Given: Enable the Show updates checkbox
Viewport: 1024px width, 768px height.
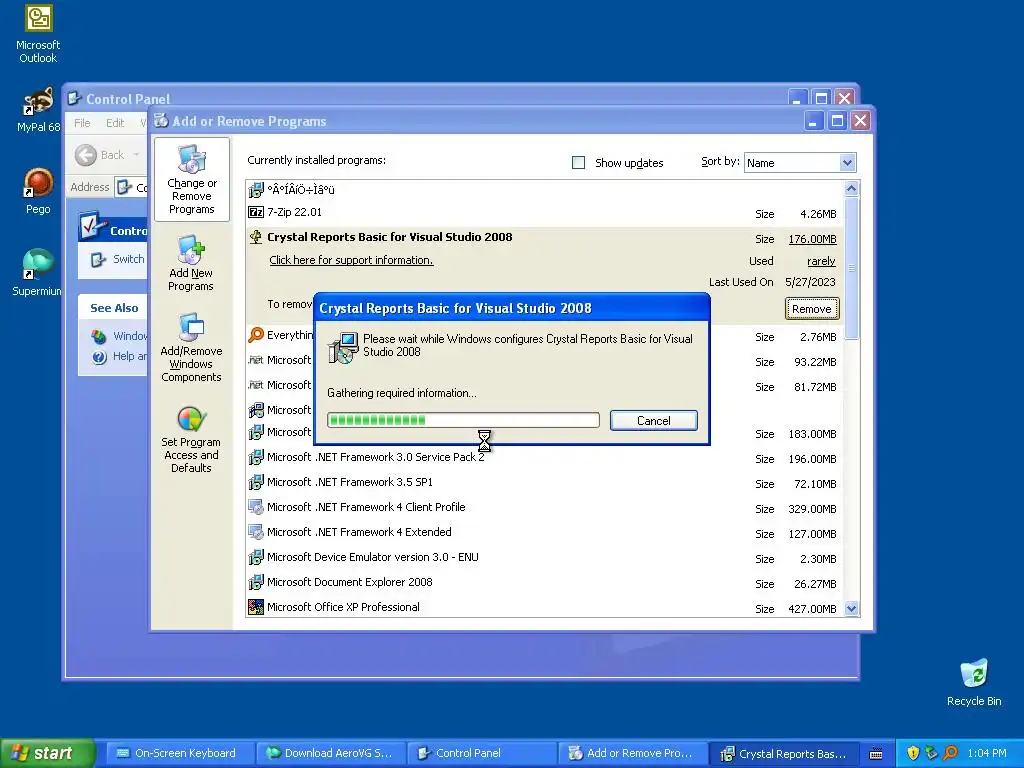Looking at the screenshot, I should tap(579, 163).
